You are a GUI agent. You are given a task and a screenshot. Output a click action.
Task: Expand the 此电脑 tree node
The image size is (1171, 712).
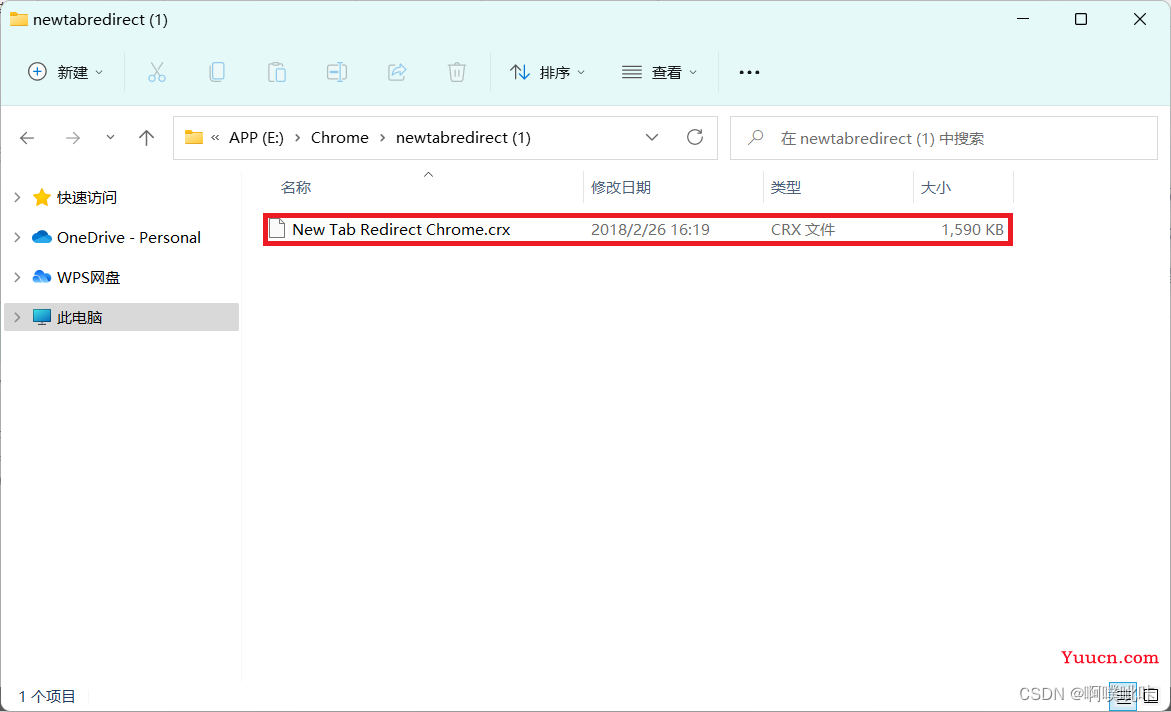[17, 318]
